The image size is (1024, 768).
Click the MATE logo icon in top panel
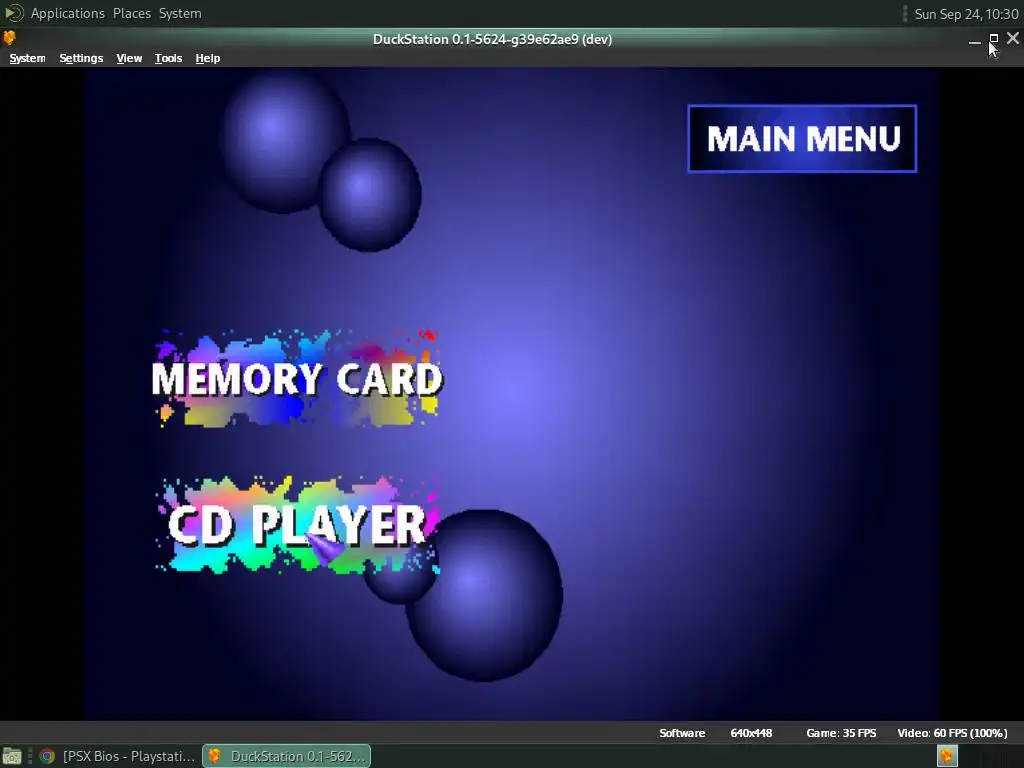click(14, 13)
